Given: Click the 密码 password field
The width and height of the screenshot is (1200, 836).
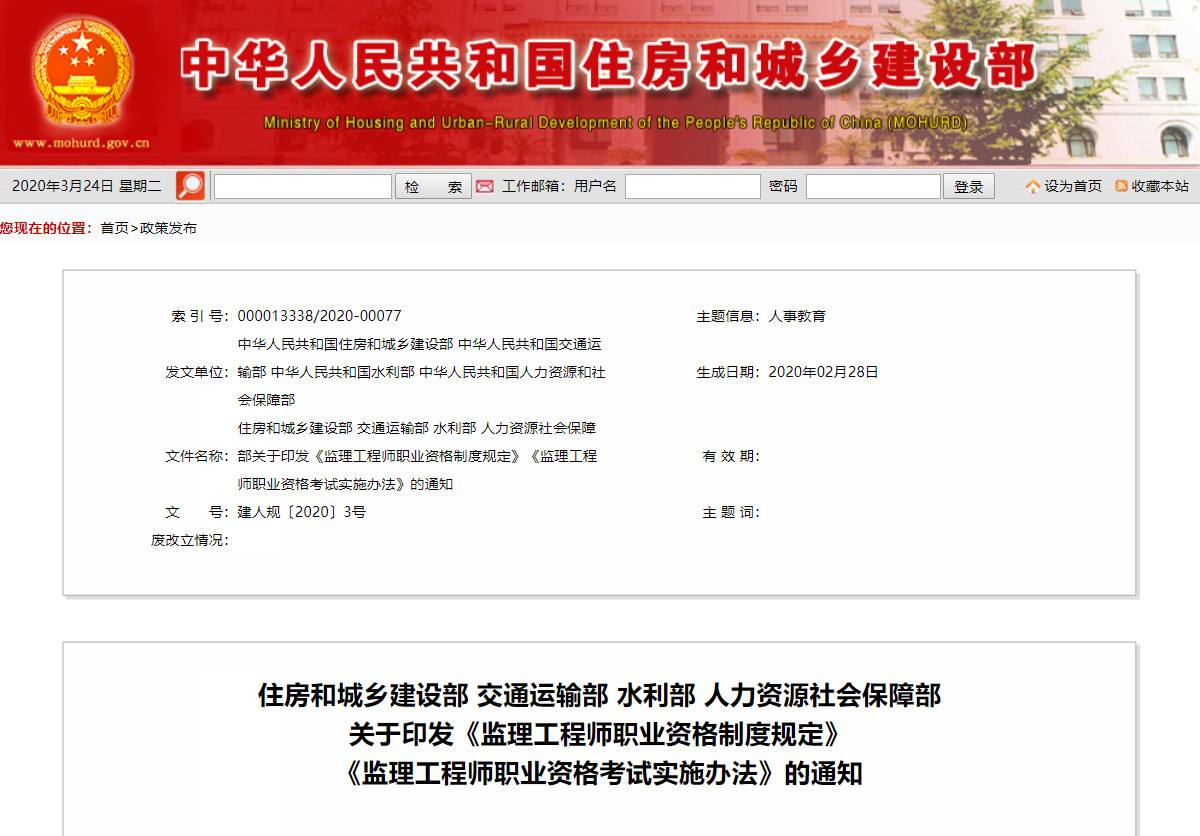Looking at the screenshot, I should [x=872, y=186].
